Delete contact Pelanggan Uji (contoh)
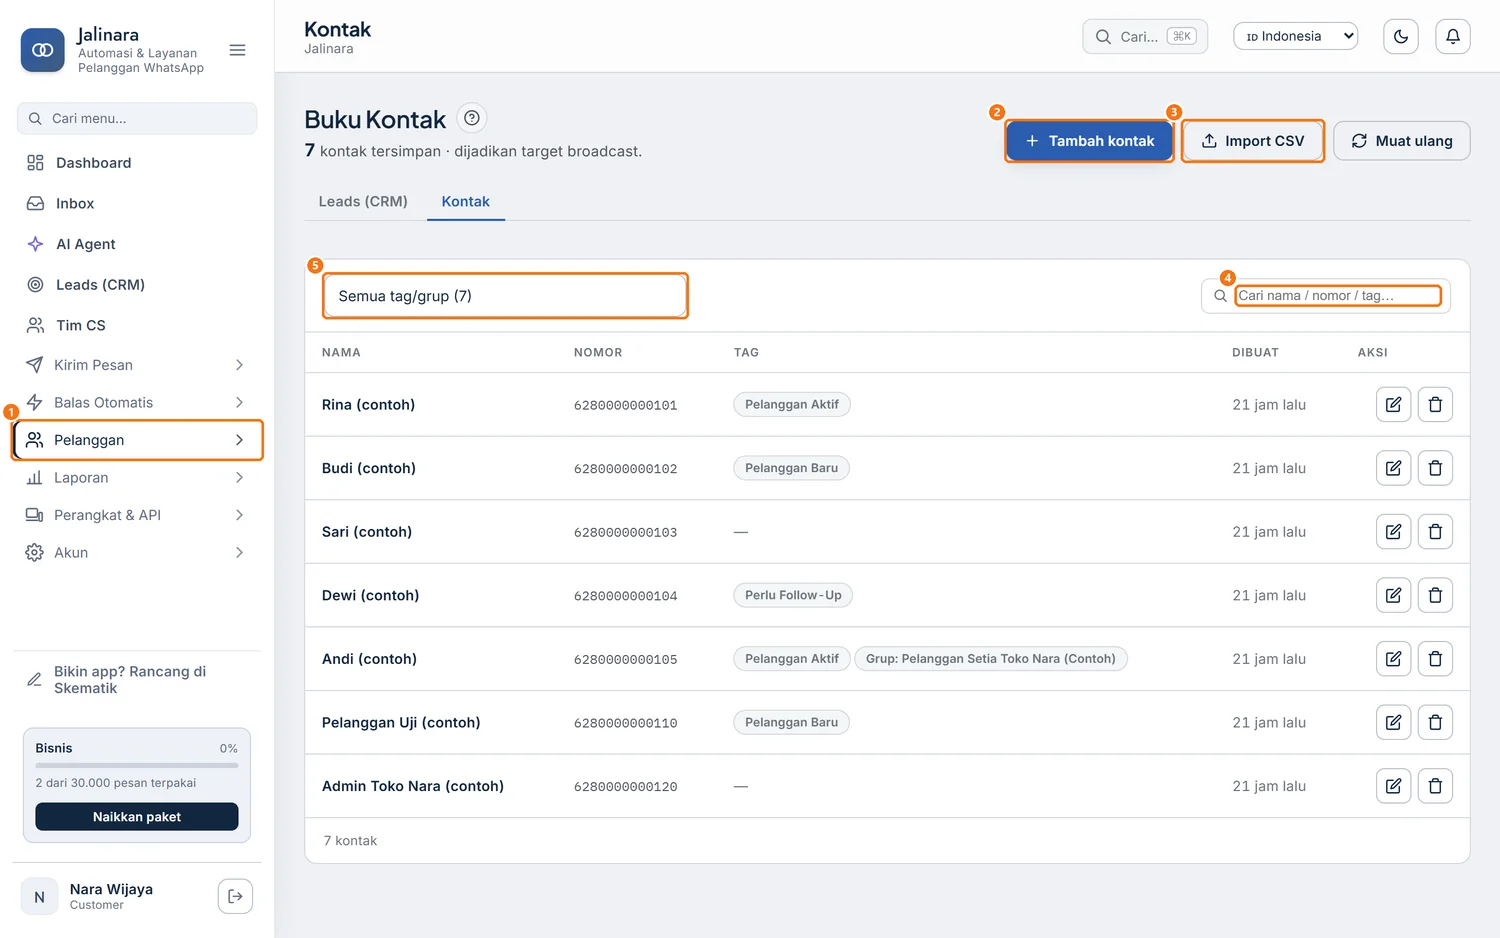This screenshot has height=938, width=1500. [1435, 722]
